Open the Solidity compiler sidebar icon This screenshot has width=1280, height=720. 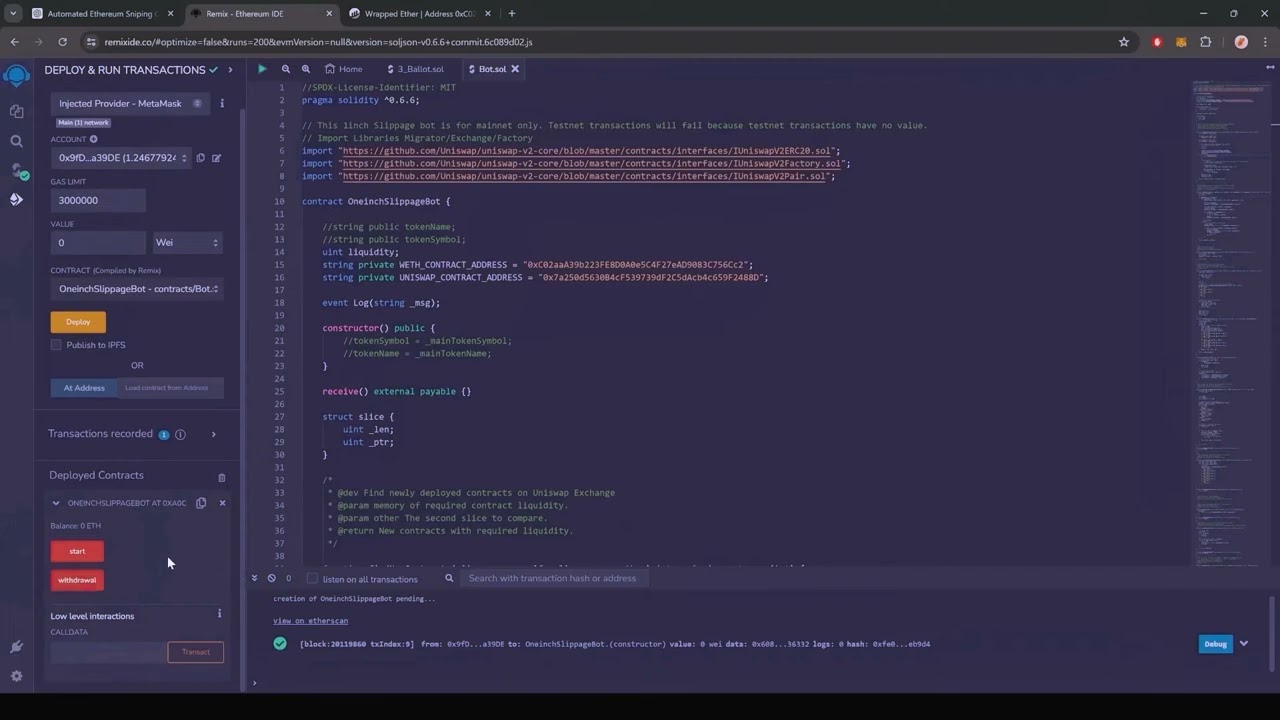click(x=16, y=170)
